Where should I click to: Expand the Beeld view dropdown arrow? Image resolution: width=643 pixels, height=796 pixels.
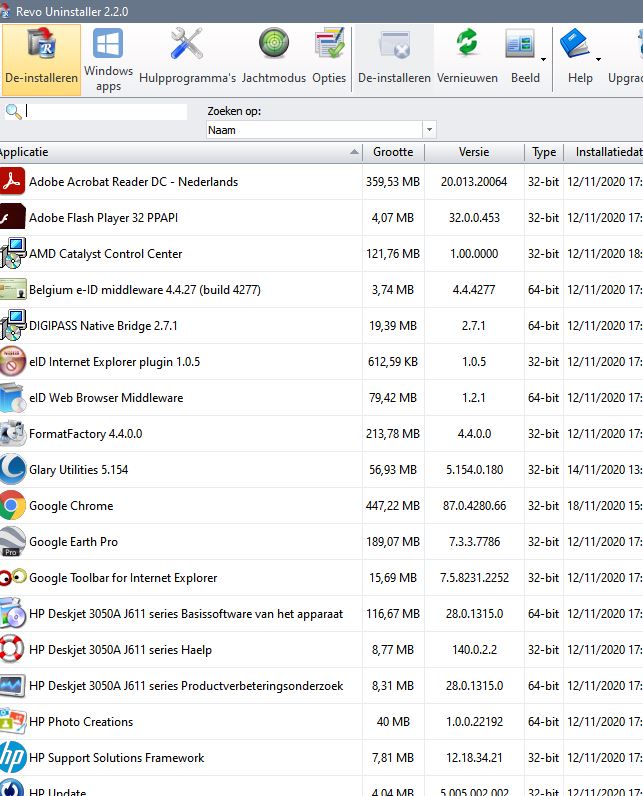click(x=544, y=60)
